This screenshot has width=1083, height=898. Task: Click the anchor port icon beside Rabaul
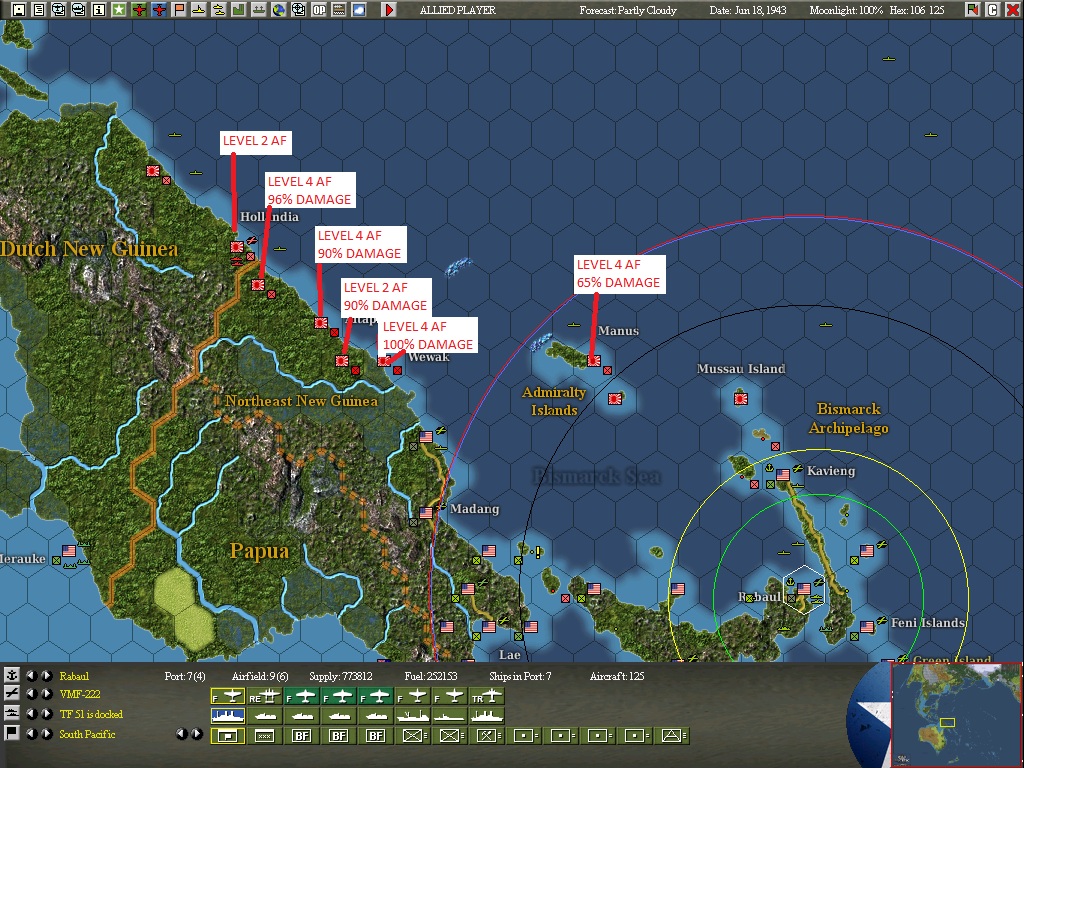[x=12, y=675]
